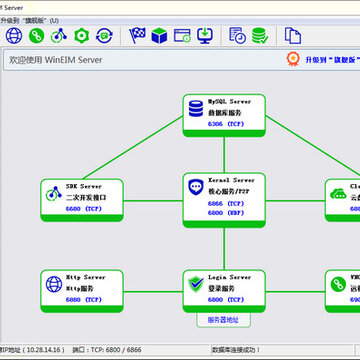This screenshot has height=360, width=360.
Task: Click the SDK branch toolbar icon
Action: pos(59,36)
